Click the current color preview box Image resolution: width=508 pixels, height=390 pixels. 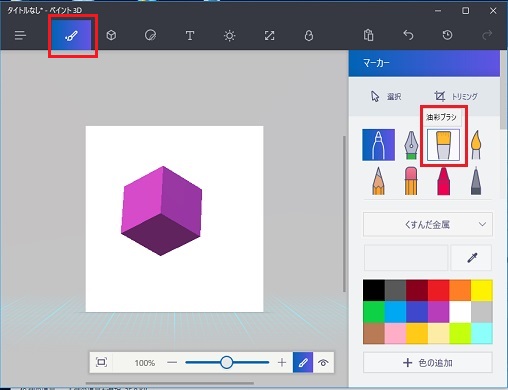[406, 257]
